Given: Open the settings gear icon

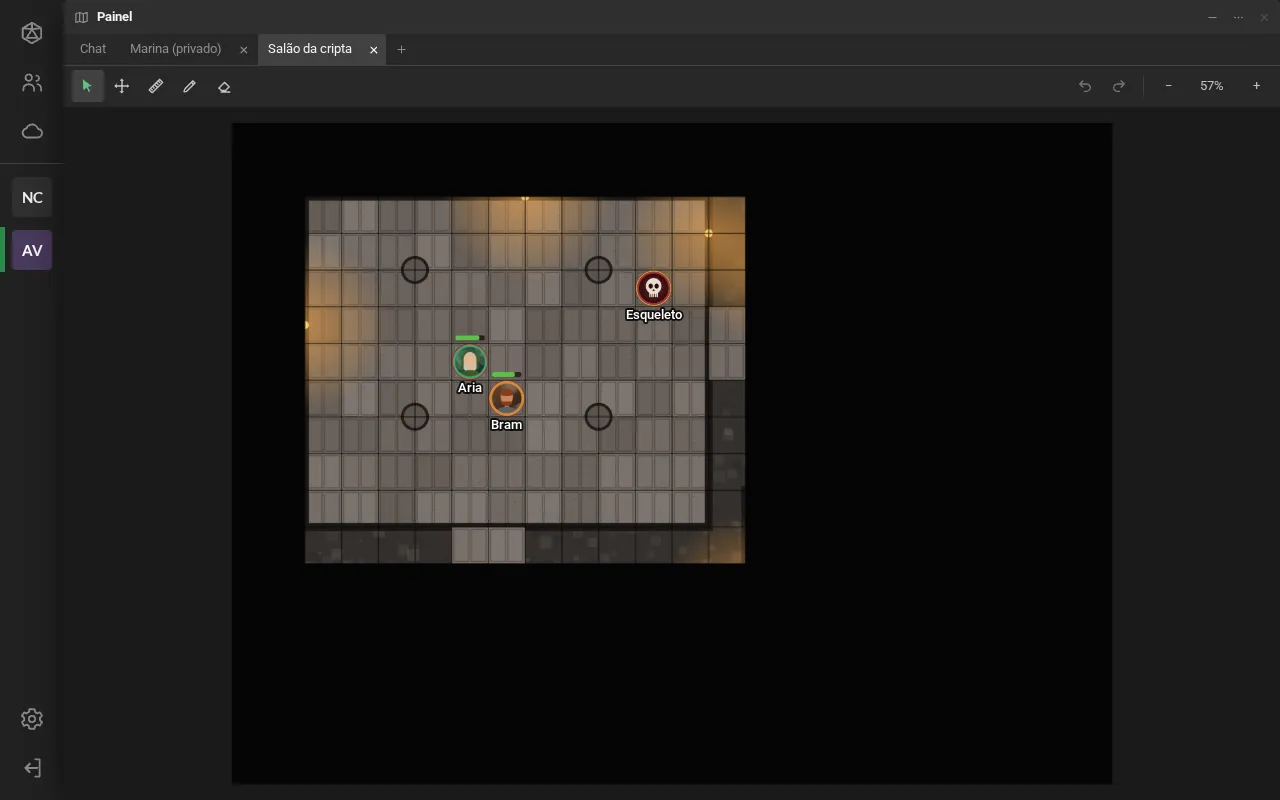Looking at the screenshot, I should point(32,719).
